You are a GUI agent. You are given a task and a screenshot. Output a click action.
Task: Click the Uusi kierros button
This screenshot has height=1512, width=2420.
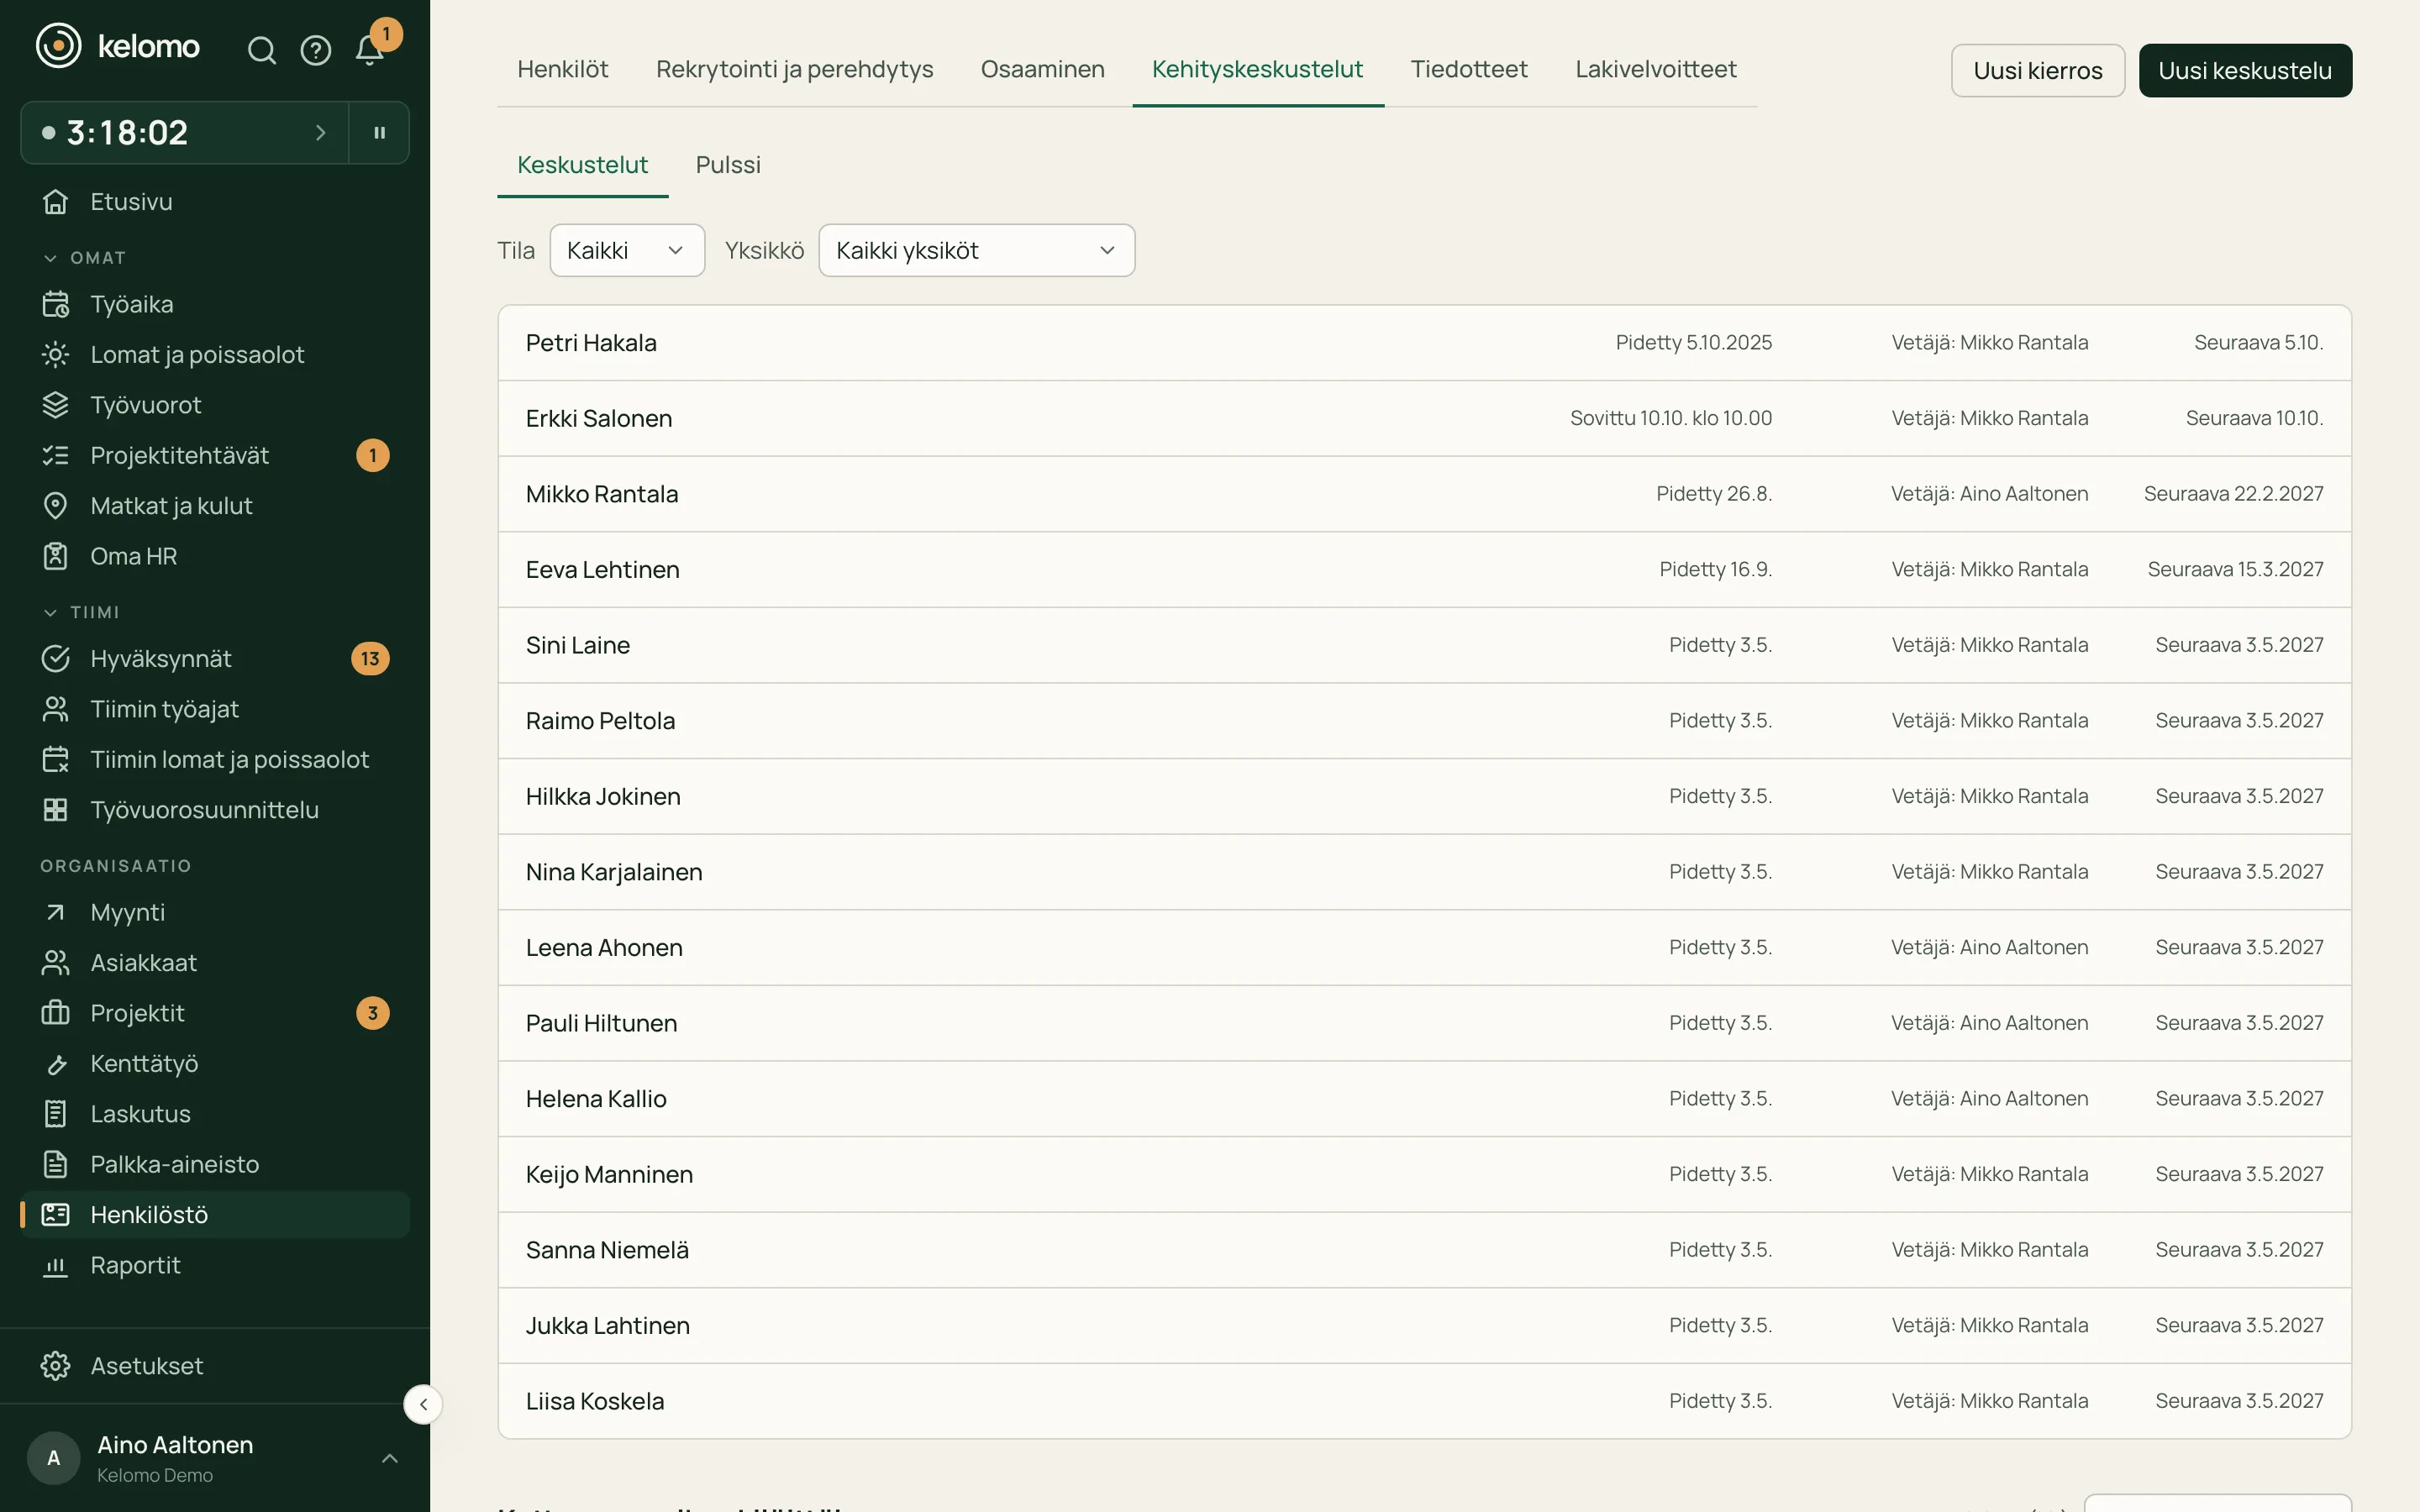2038,70
